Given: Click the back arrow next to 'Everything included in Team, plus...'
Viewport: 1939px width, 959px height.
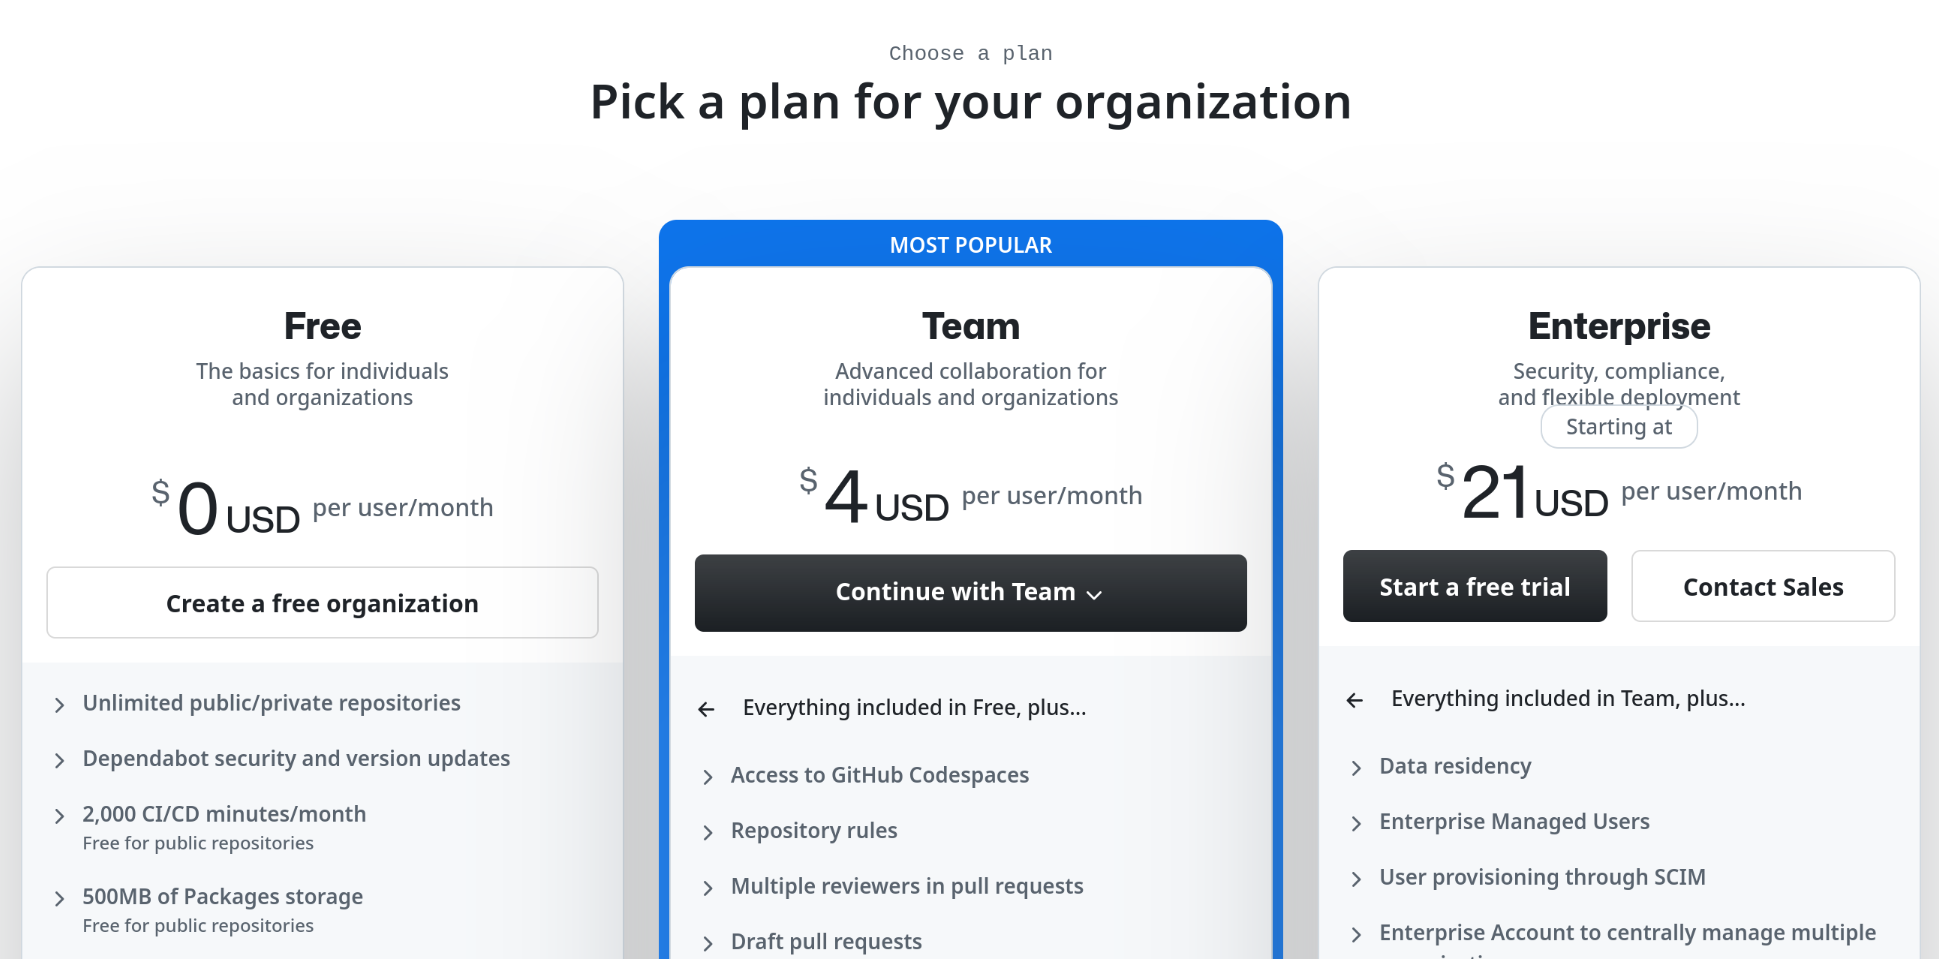Looking at the screenshot, I should pyautogui.click(x=1354, y=700).
